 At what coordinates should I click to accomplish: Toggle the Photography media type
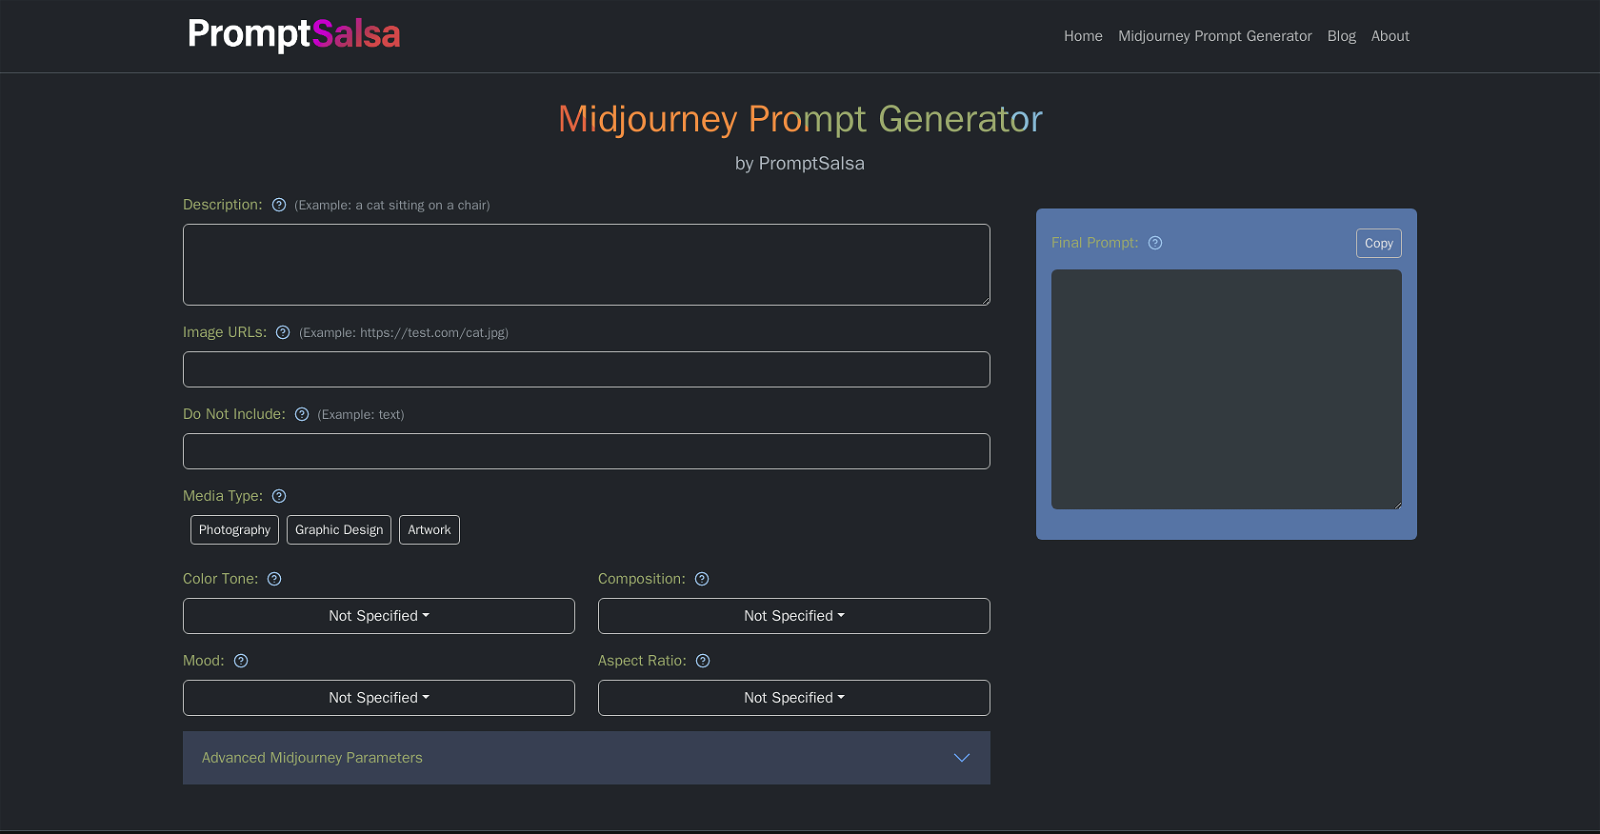[x=234, y=530]
